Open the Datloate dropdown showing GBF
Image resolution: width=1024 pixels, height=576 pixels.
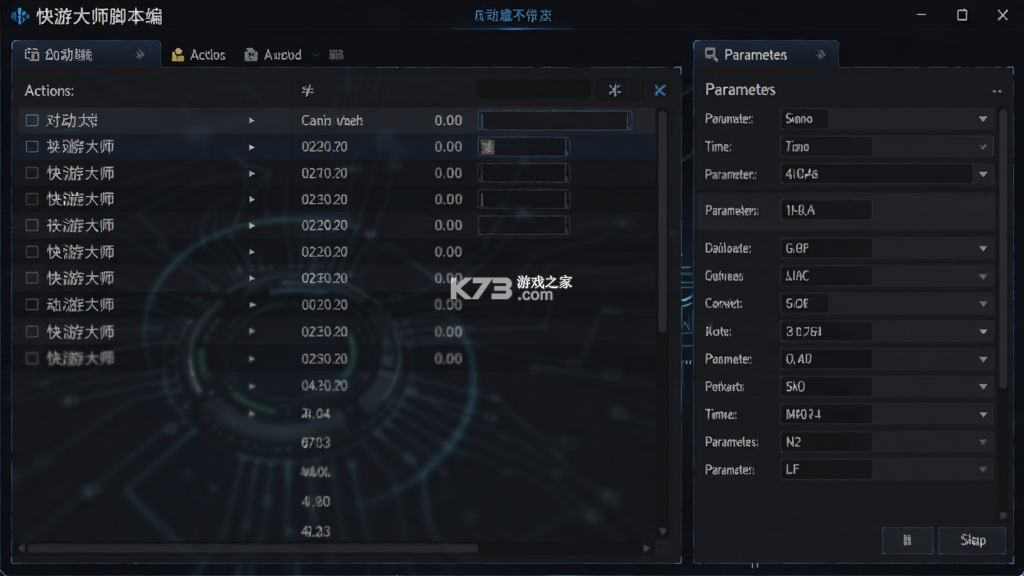(983, 249)
